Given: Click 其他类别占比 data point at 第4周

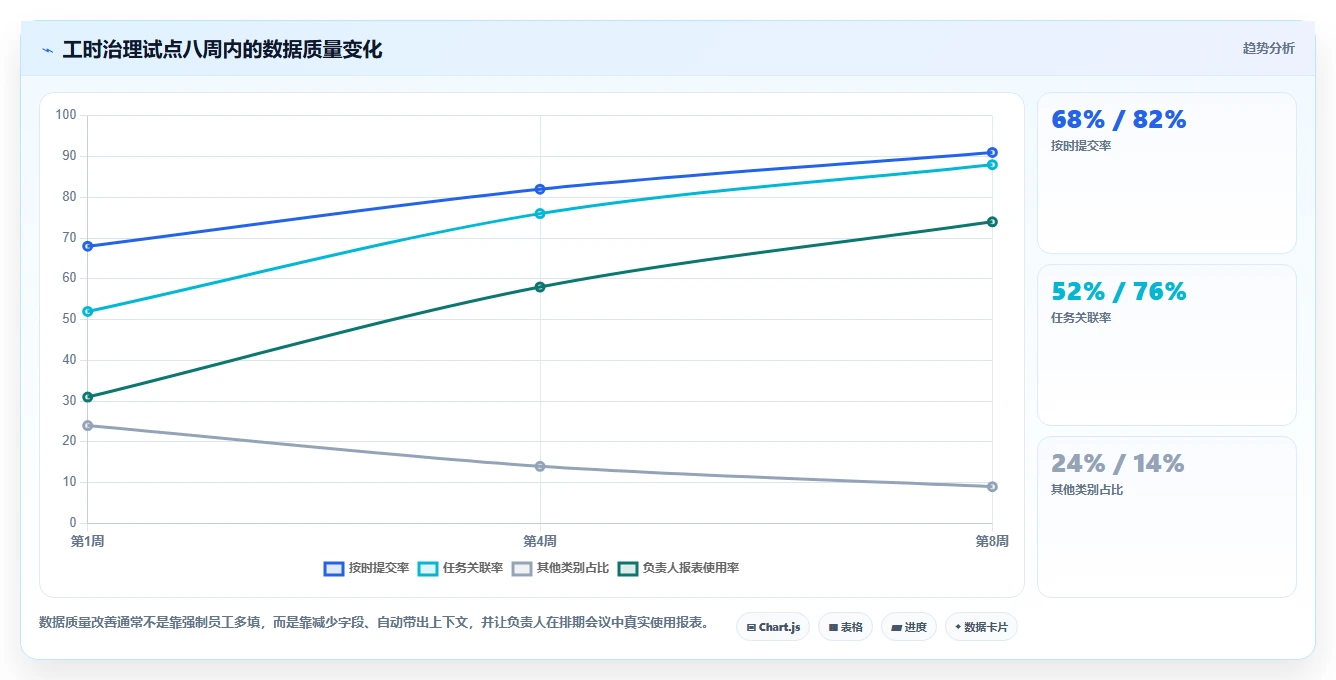Looking at the screenshot, I should point(540,466).
